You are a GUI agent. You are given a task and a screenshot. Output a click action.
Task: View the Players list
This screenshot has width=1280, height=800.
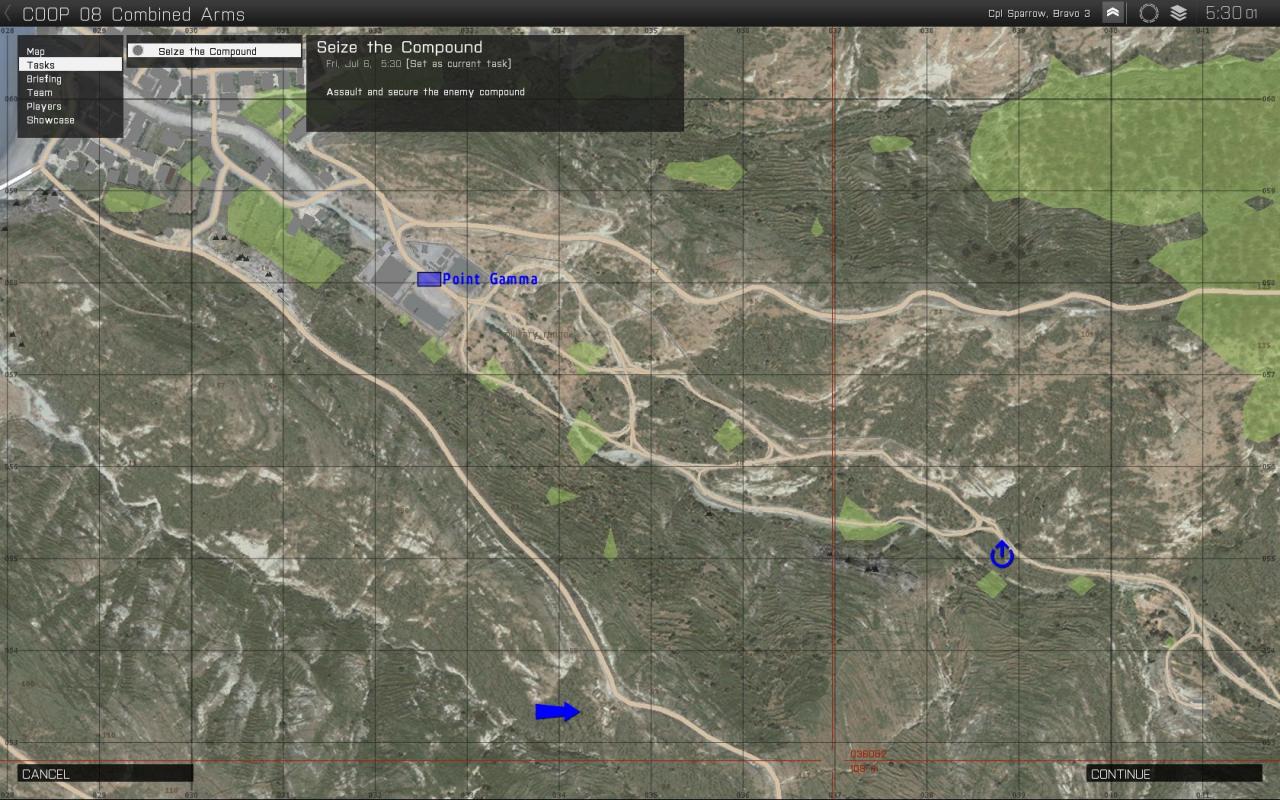coord(70,106)
